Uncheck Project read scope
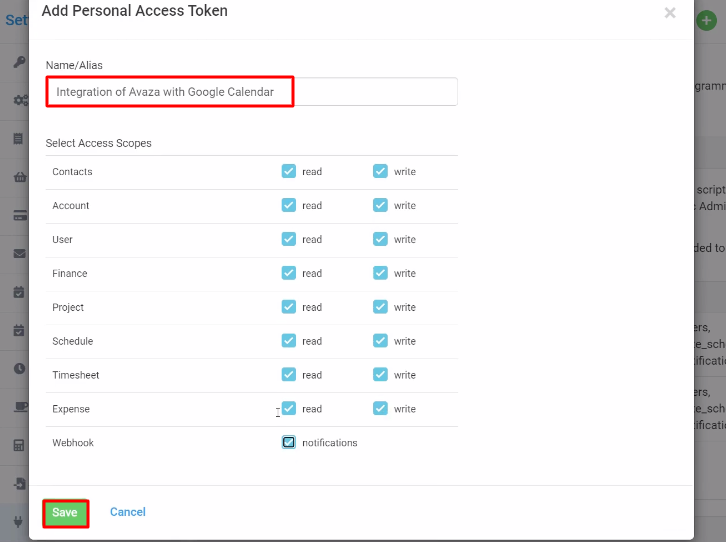This screenshot has height=542, width=726. (288, 306)
